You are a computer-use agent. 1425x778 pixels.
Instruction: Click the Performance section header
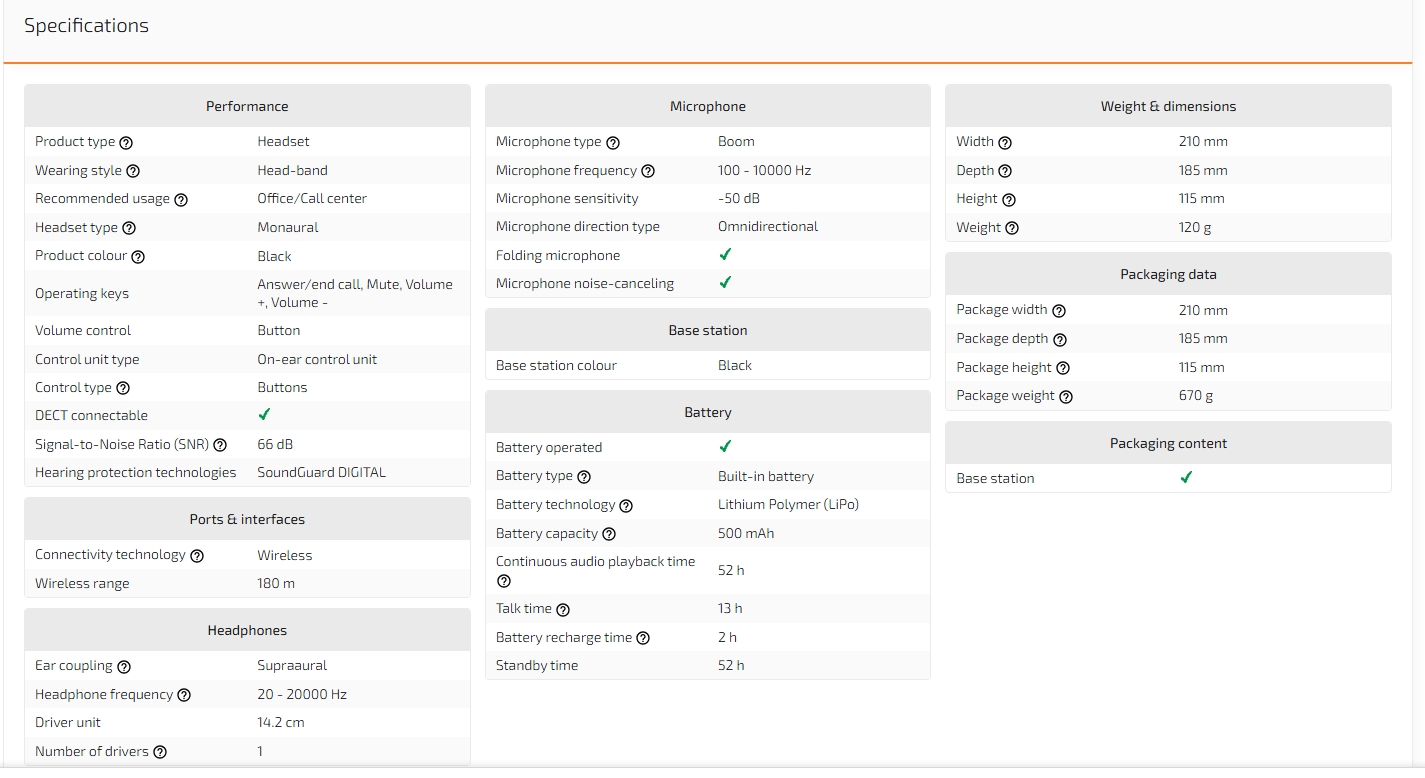tap(247, 106)
